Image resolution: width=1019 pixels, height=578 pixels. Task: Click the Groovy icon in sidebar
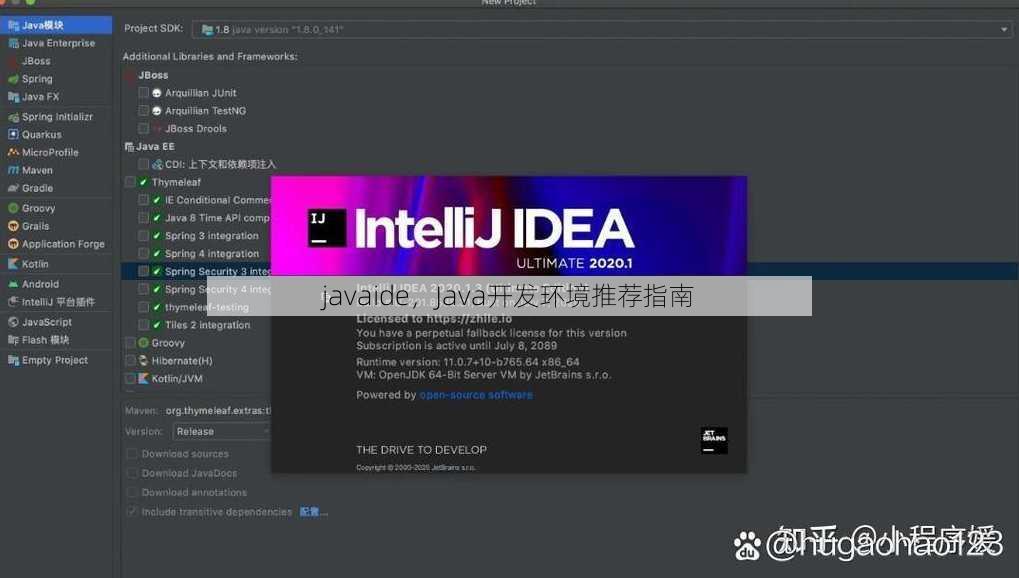tap(13, 209)
